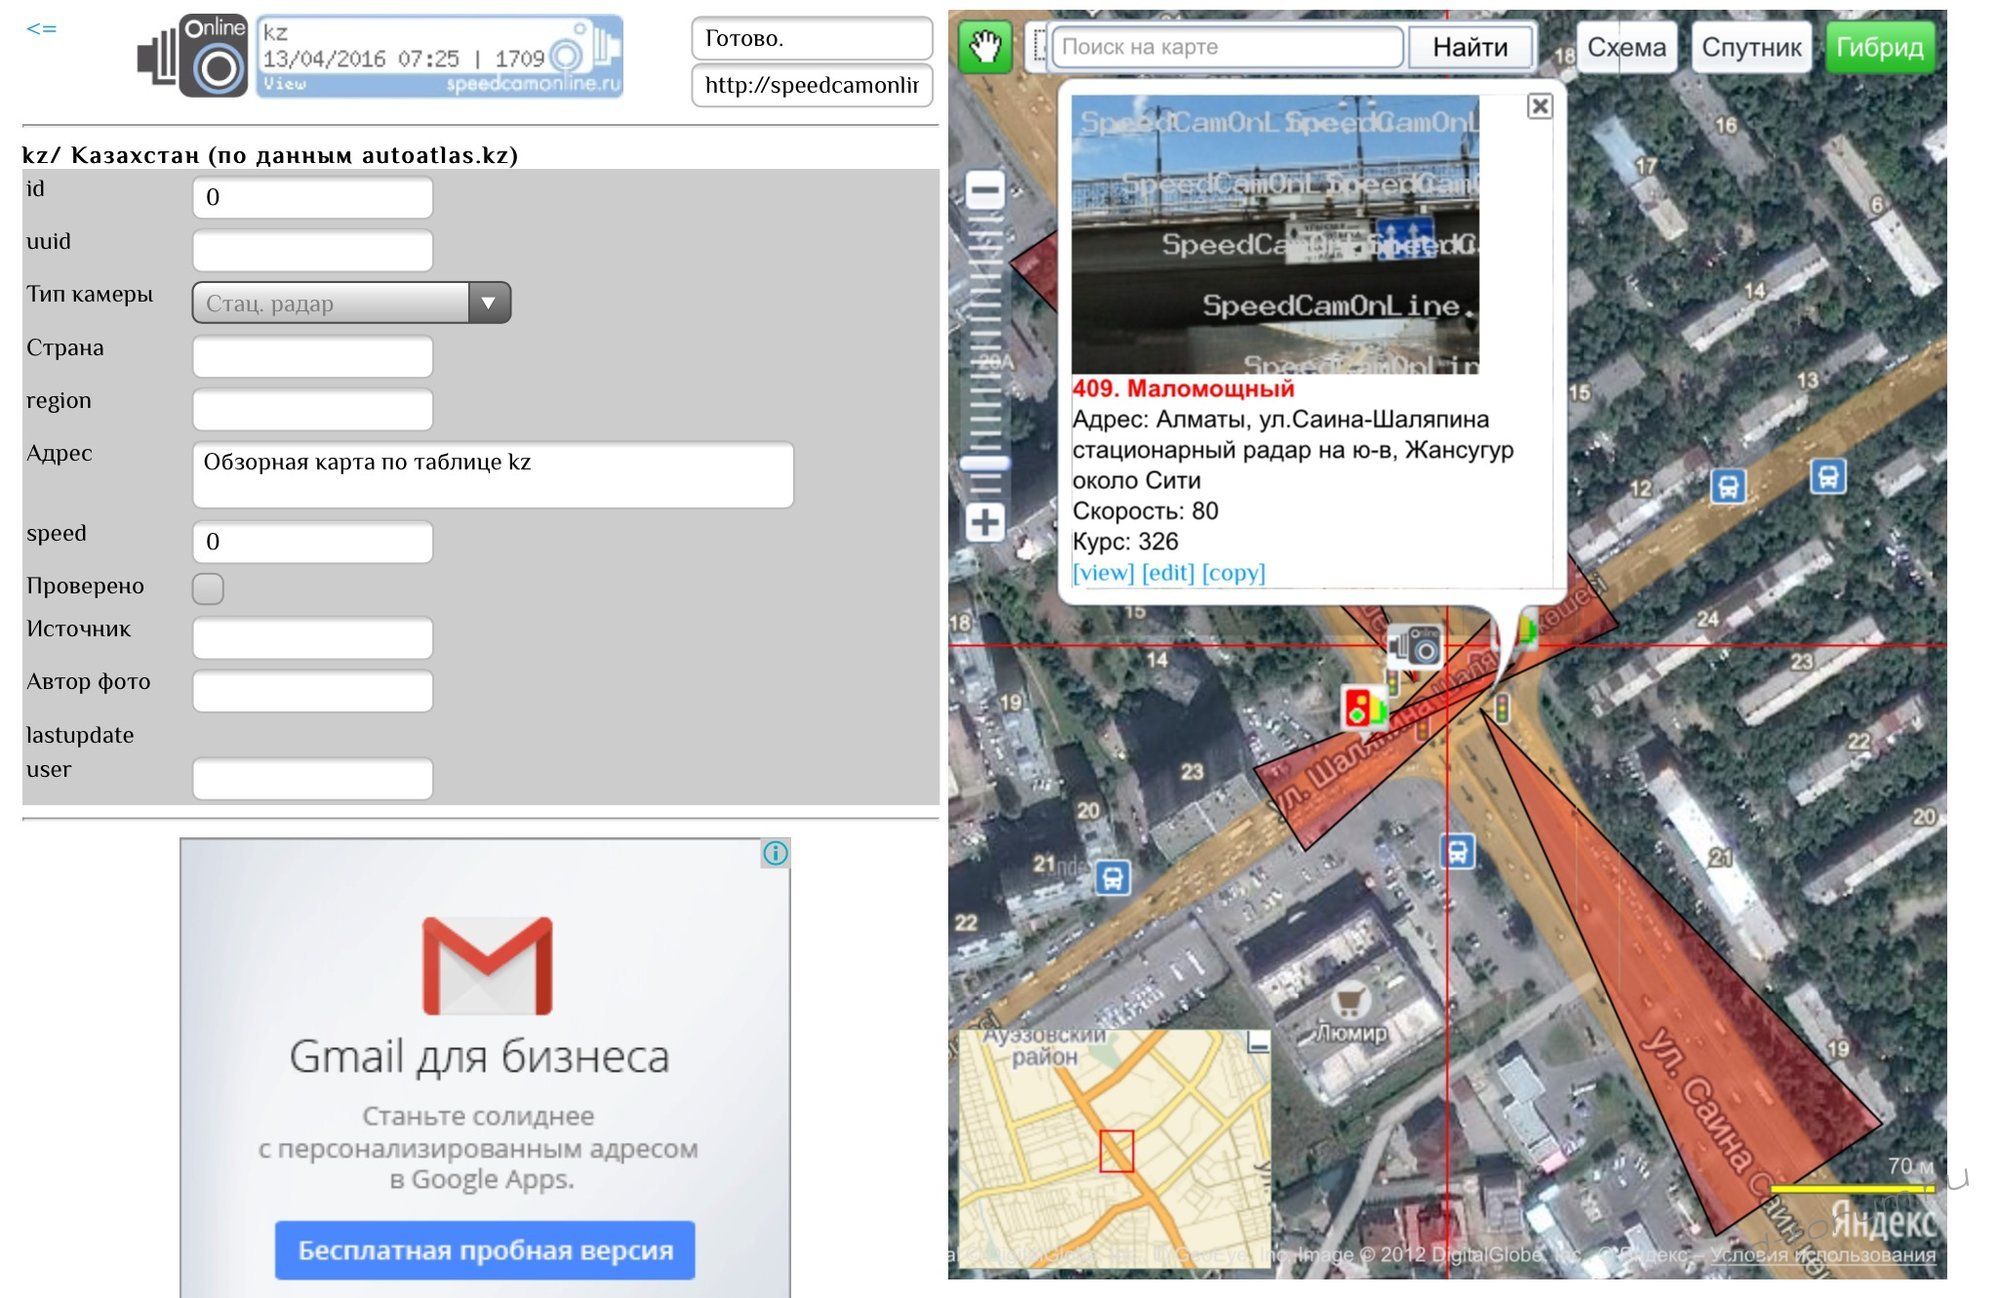Image resolution: width=1998 pixels, height=1298 pixels.
Task: Open the Тип камеры dropdown
Action: click(x=351, y=303)
